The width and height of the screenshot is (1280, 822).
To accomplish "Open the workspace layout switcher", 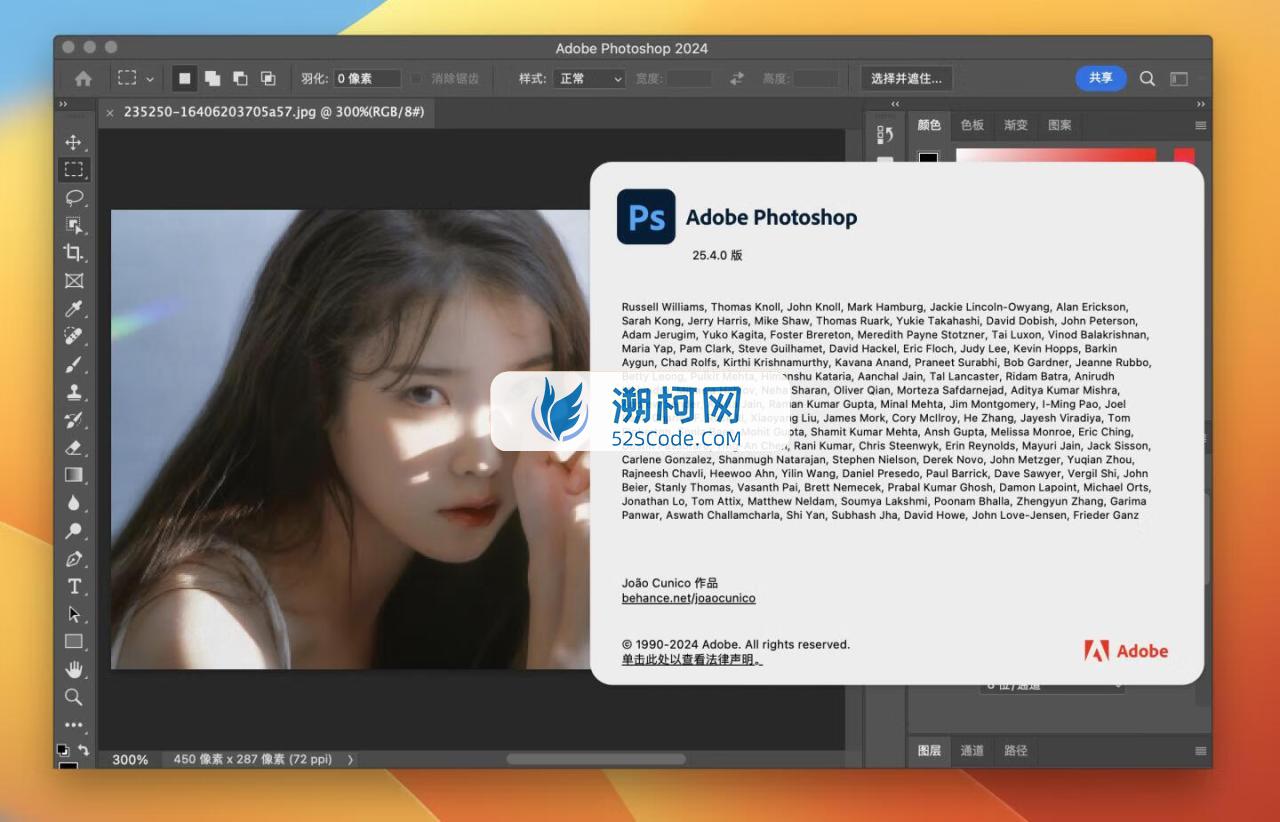I will pos(1179,78).
